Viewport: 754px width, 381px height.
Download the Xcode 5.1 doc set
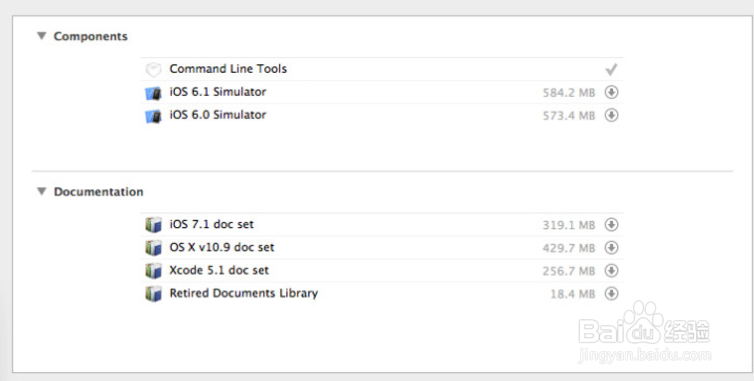(611, 270)
